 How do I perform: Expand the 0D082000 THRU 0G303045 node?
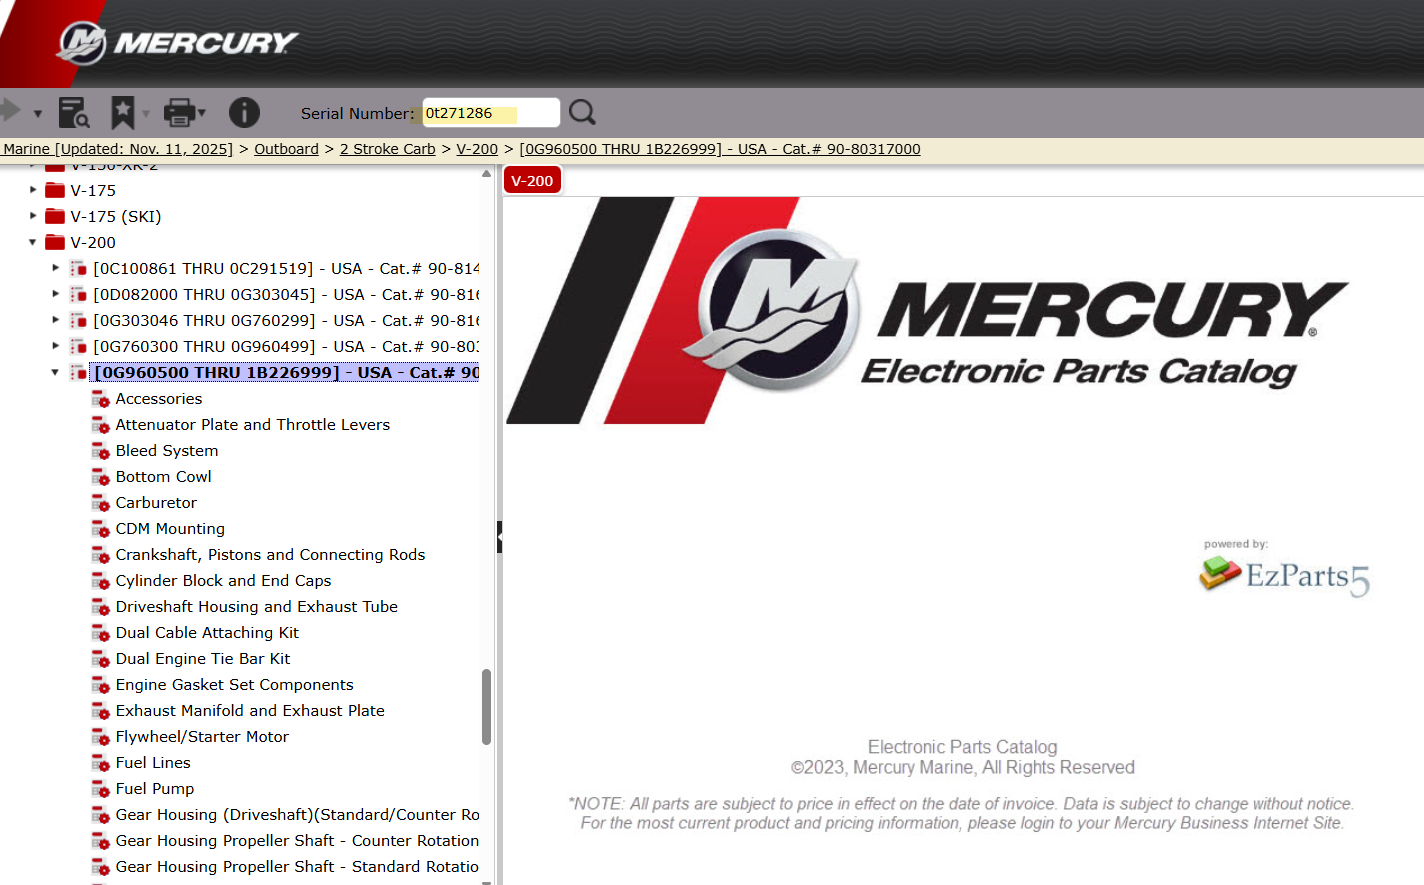pyautogui.click(x=56, y=293)
